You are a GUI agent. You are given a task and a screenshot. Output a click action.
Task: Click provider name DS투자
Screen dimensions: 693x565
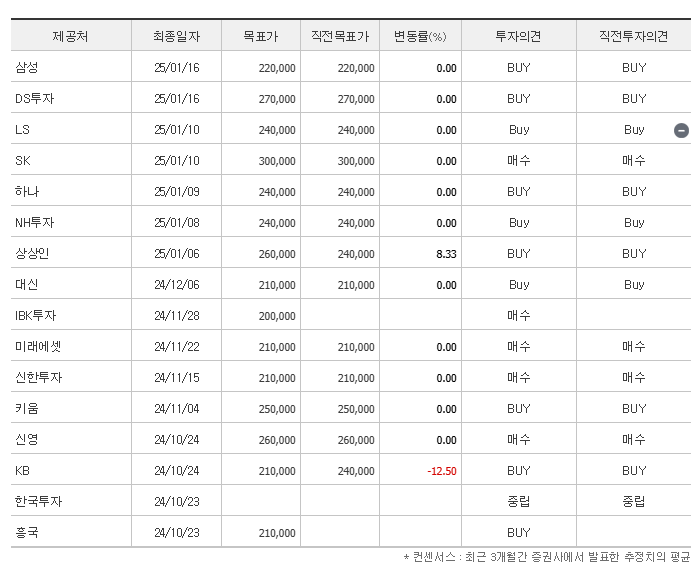click(x=34, y=99)
